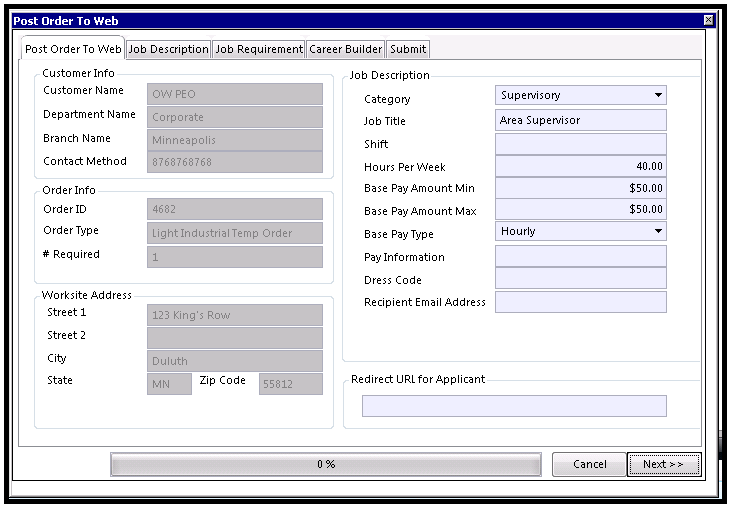Image resolution: width=733 pixels, height=508 pixels.
Task: Click the Base Pay Amount Max field
Action: click(581, 209)
